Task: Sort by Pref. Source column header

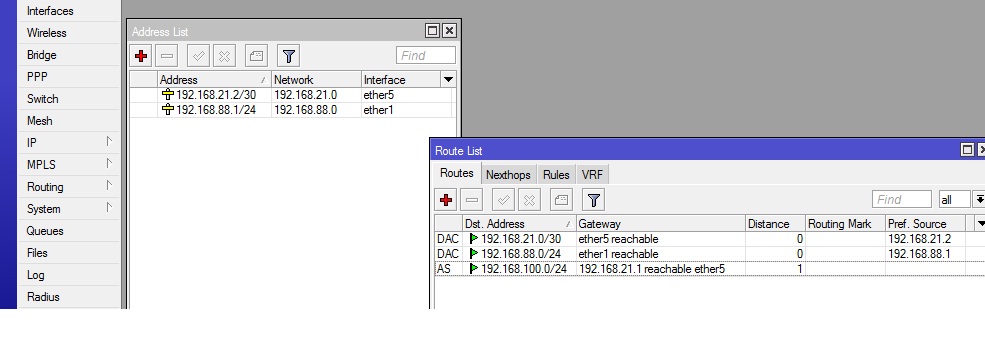Action: click(925, 224)
